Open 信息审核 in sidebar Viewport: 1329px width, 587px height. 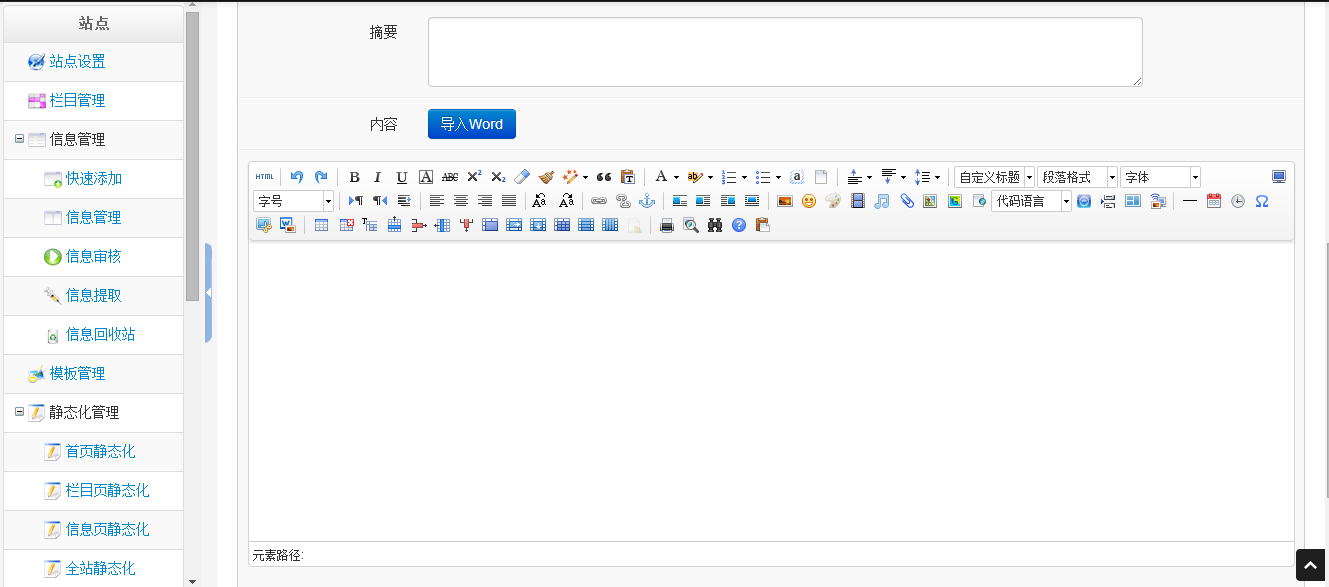click(93, 256)
